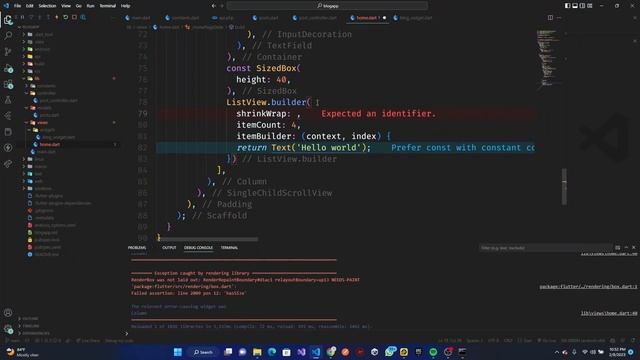This screenshot has height=360, width=640.
Task: Click the editor horizontal scrollbar thumb
Action: tap(208, 239)
